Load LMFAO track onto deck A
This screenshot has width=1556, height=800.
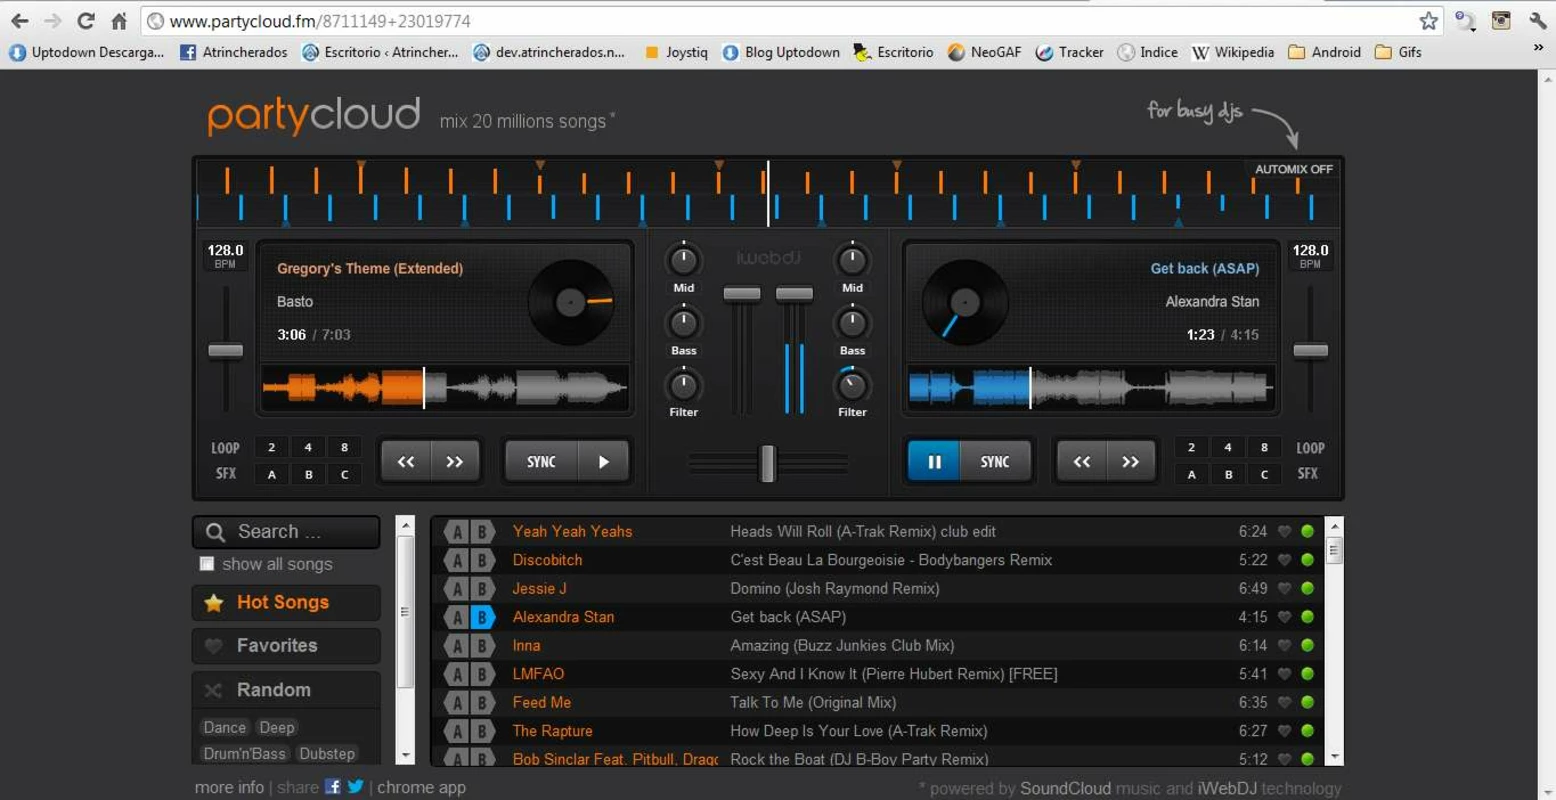point(457,674)
